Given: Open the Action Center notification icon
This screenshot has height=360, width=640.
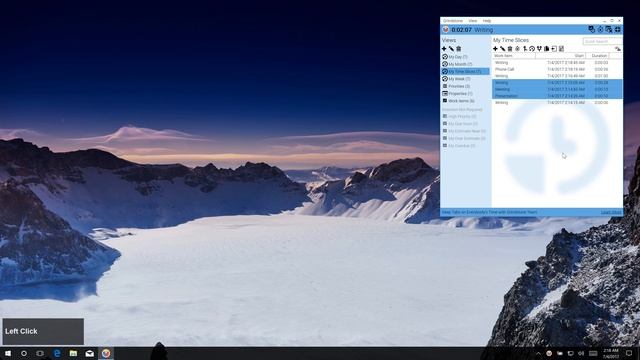Looking at the screenshot, I should [629, 353].
